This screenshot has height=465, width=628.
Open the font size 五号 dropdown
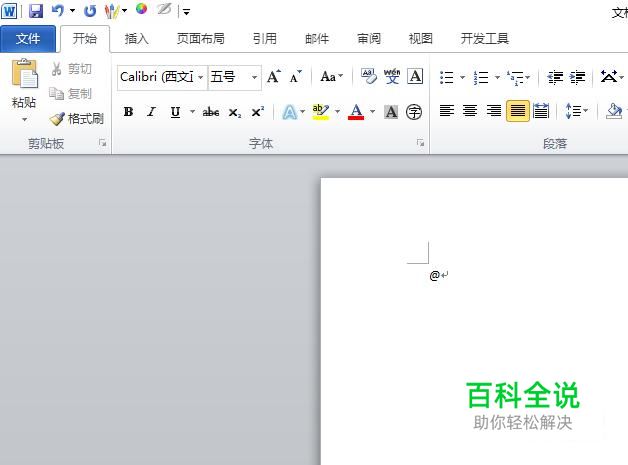254,77
